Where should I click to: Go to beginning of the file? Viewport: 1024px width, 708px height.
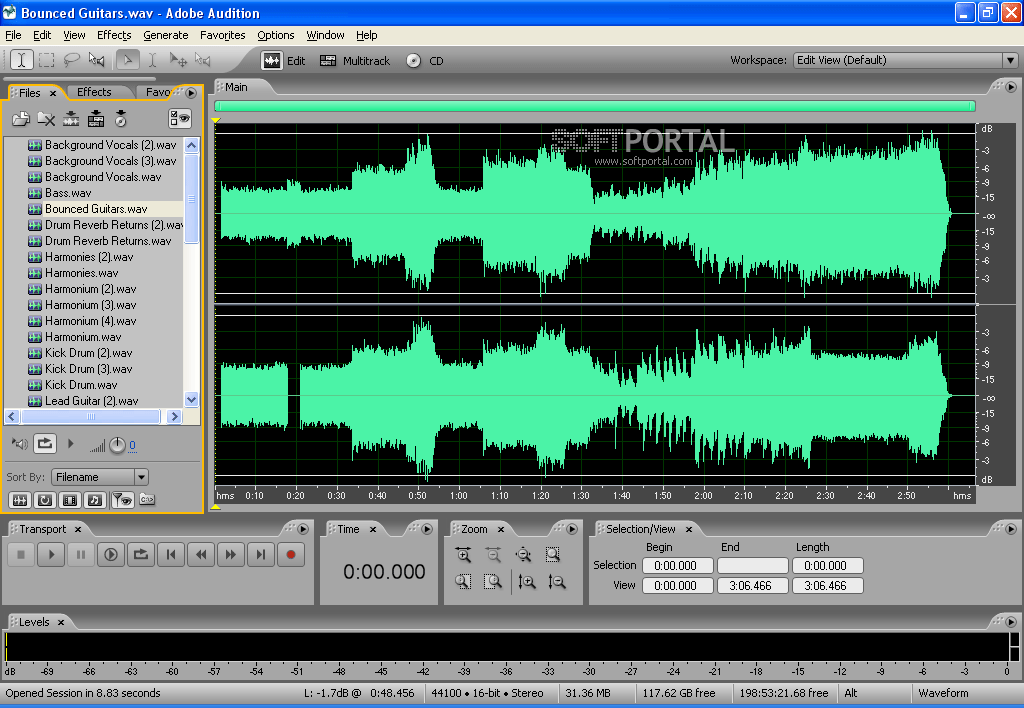(170, 555)
